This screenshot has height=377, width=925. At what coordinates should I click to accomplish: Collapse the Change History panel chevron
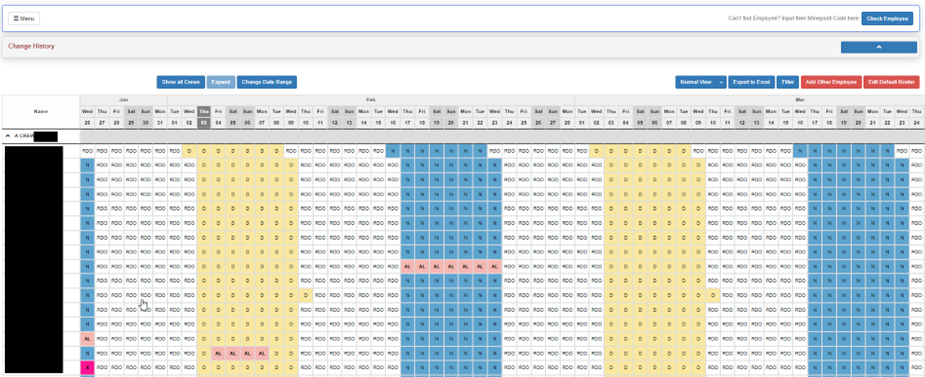[x=878, y=47]
